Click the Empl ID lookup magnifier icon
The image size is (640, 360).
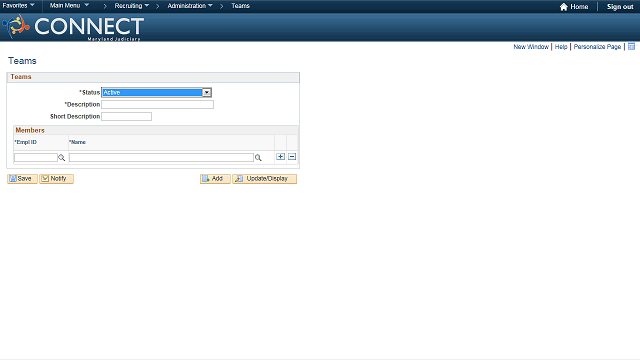coord(62,158)
